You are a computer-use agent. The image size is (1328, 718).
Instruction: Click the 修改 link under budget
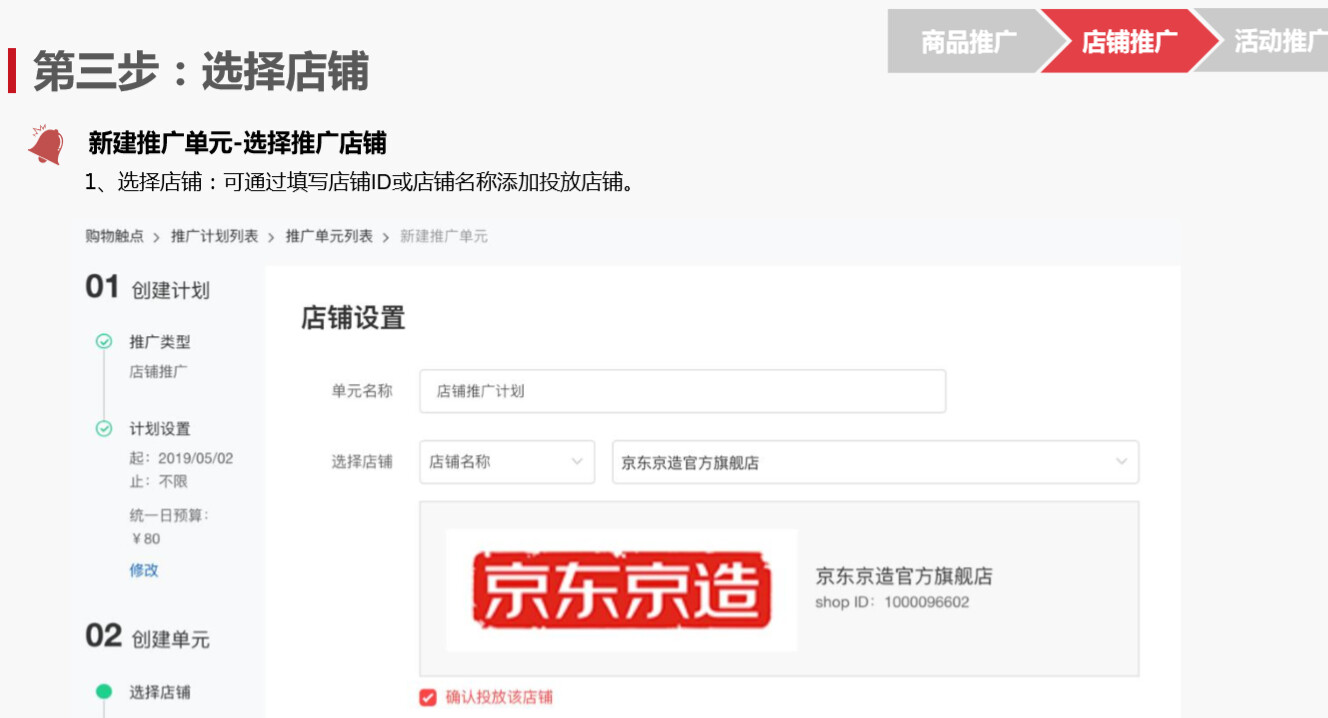(144, 570)
